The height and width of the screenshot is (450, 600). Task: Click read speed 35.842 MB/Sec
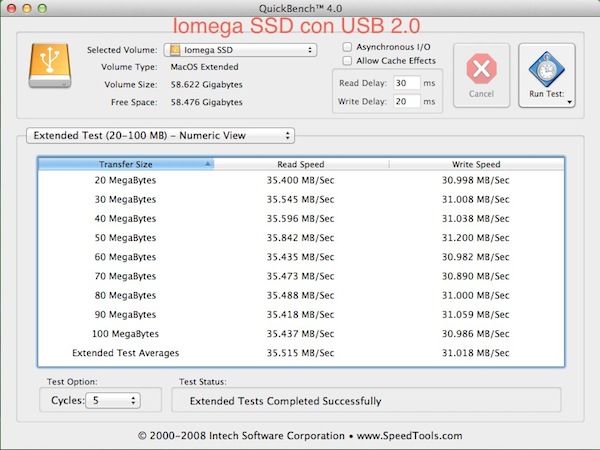tap(300, 238)
